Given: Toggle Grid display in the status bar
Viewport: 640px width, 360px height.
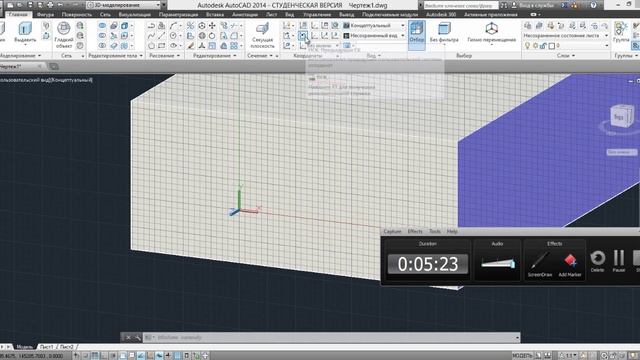Looking at the screenshot, I should point(95,356).
